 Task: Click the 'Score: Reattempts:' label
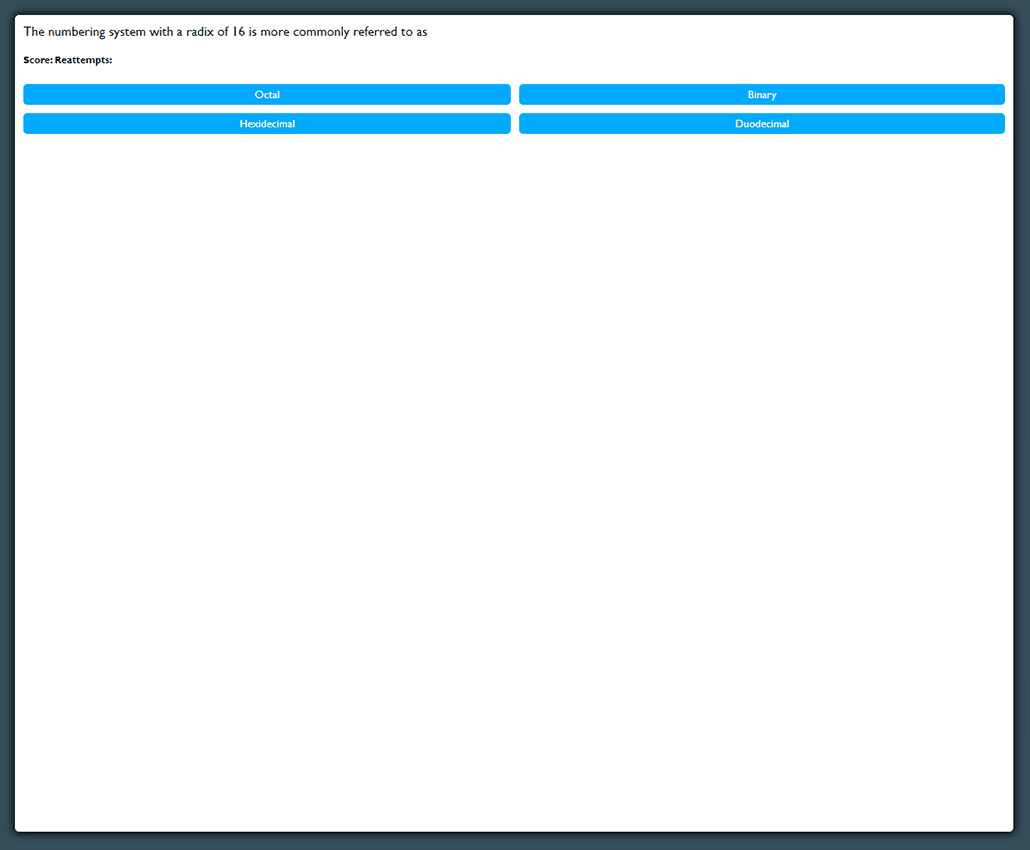(x=68, y=60)
